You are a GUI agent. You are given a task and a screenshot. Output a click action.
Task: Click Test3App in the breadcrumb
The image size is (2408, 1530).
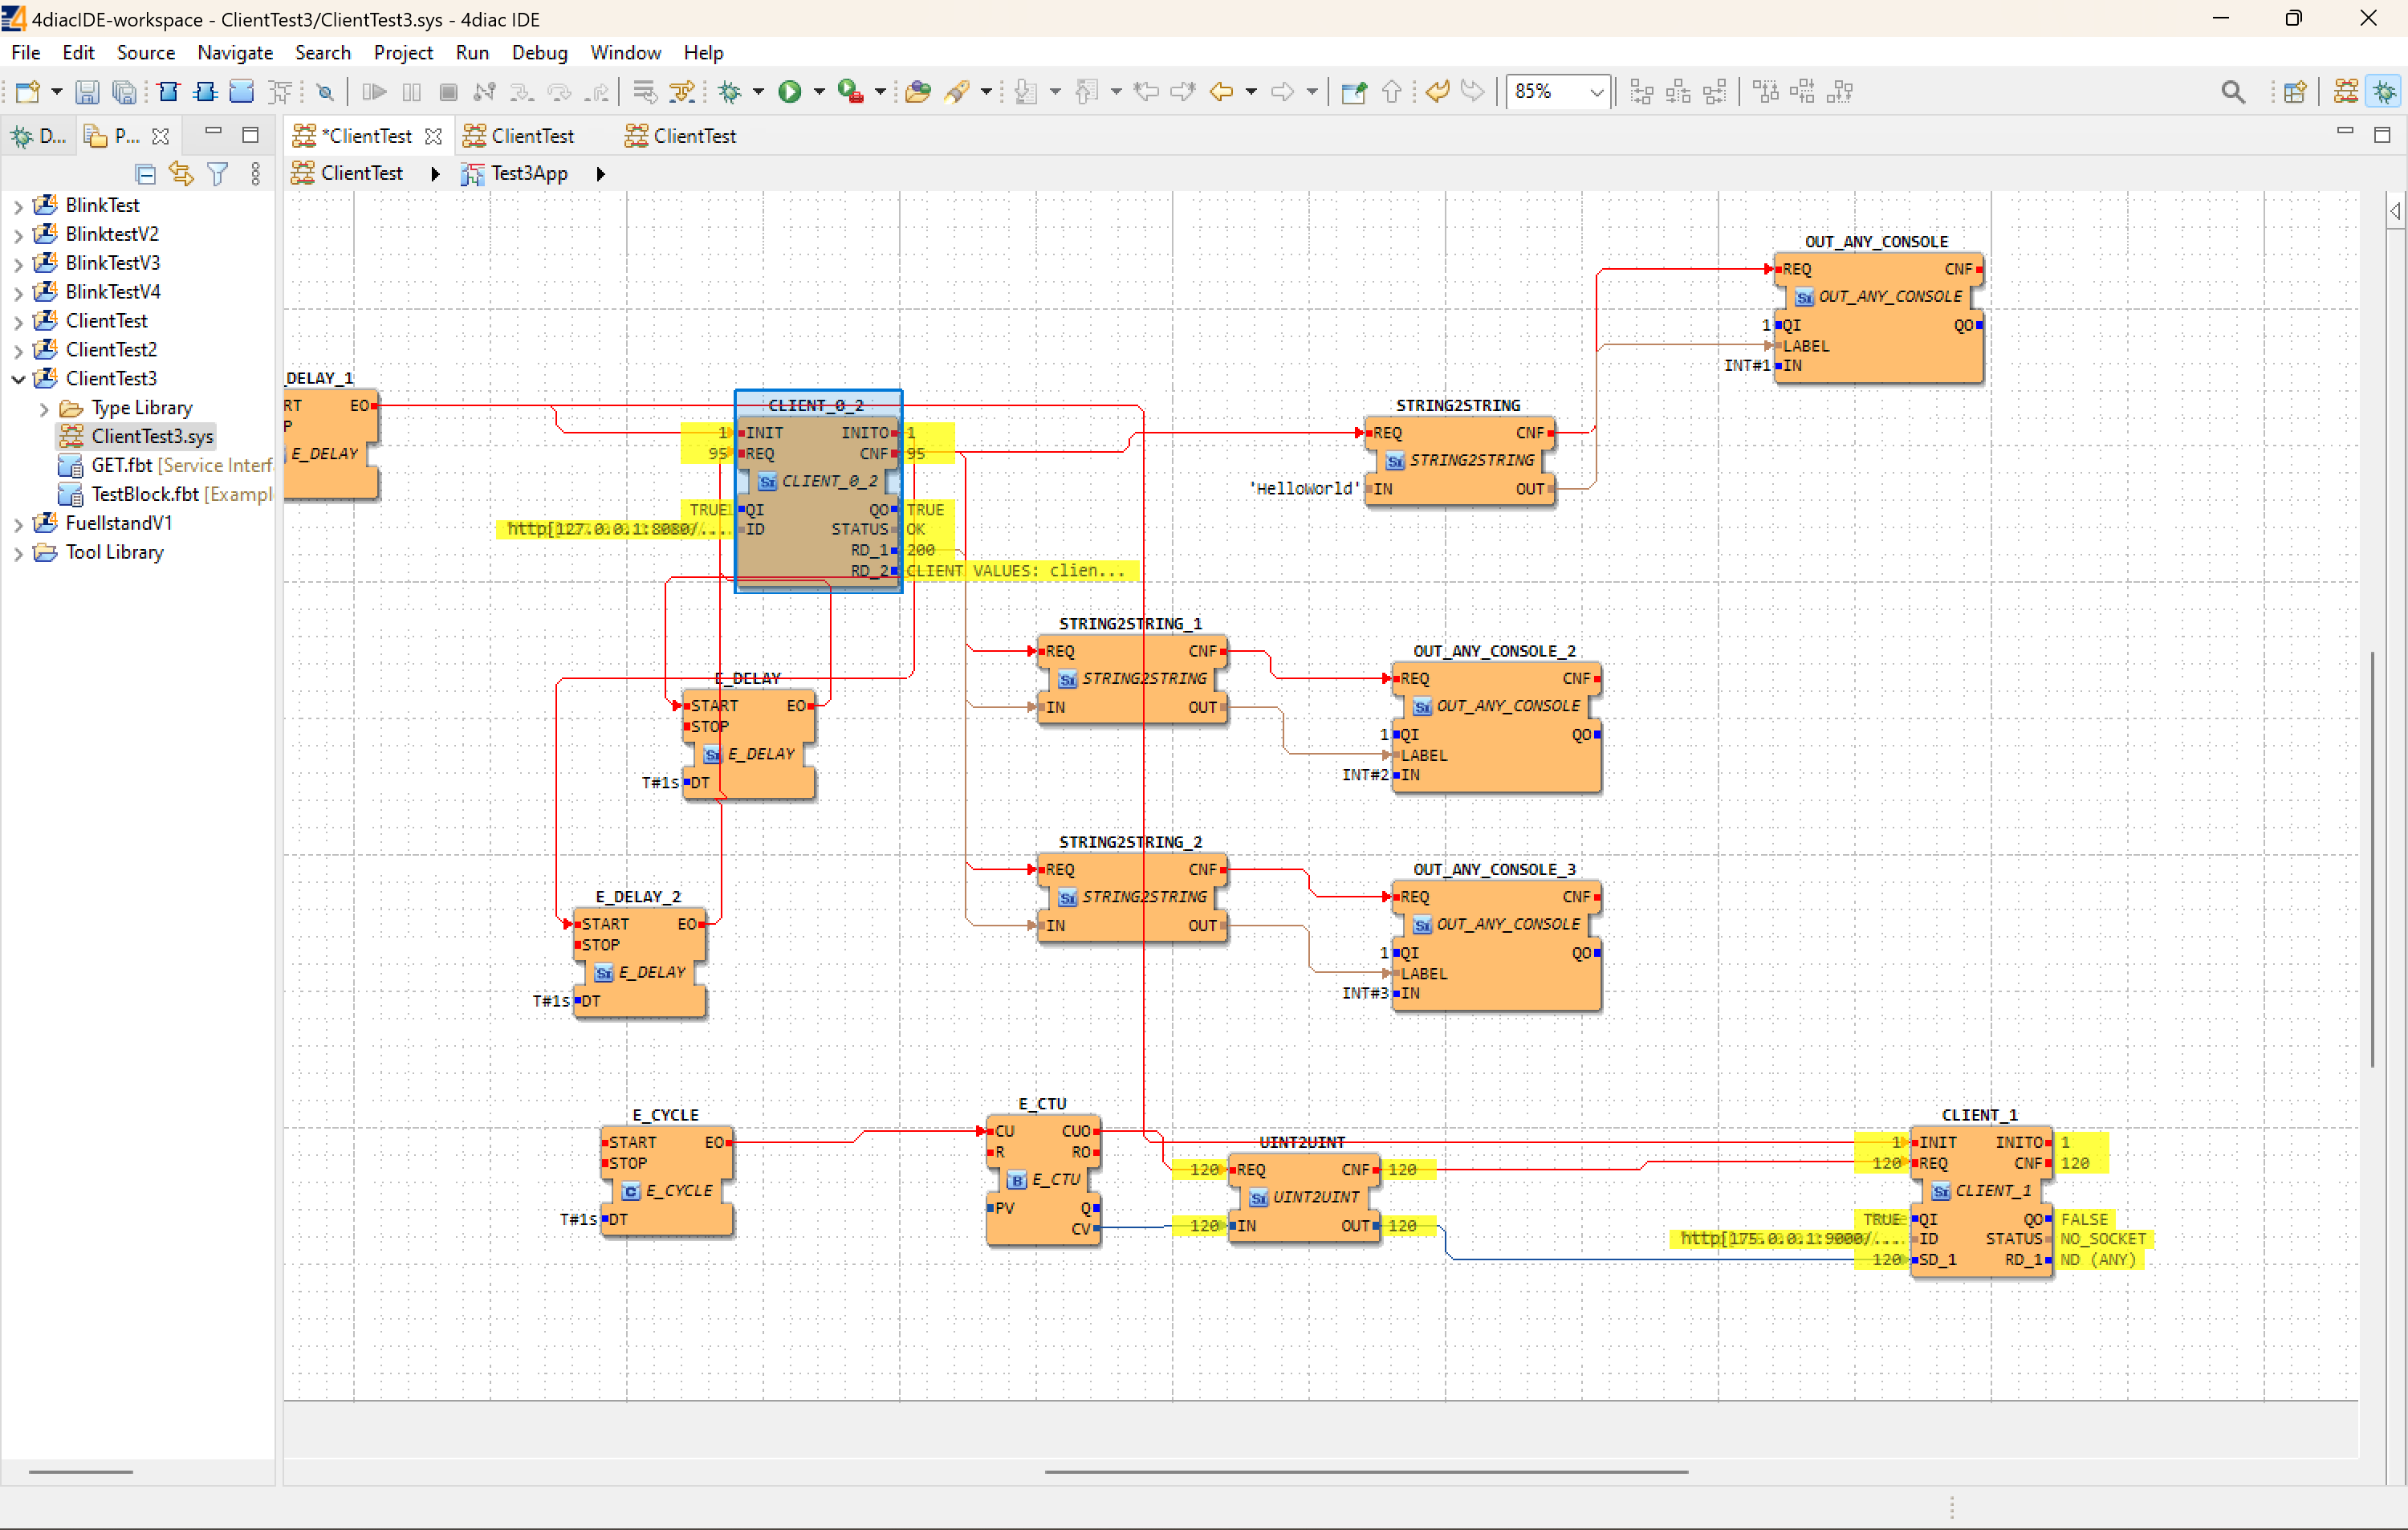tap(528, 173)
